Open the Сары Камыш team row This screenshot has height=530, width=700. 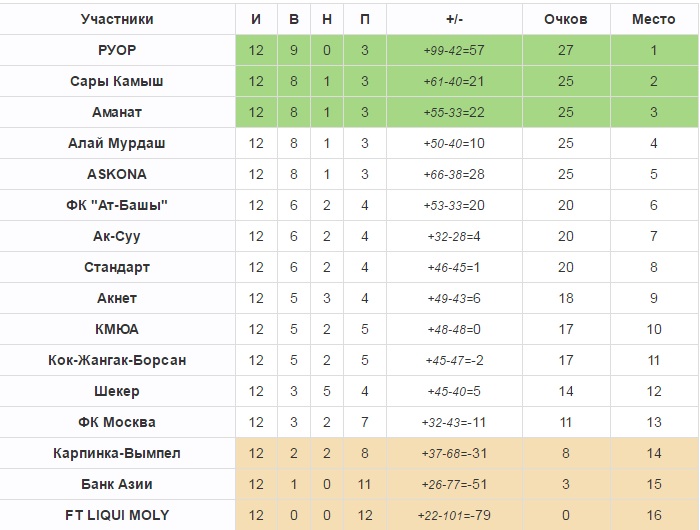117,81
